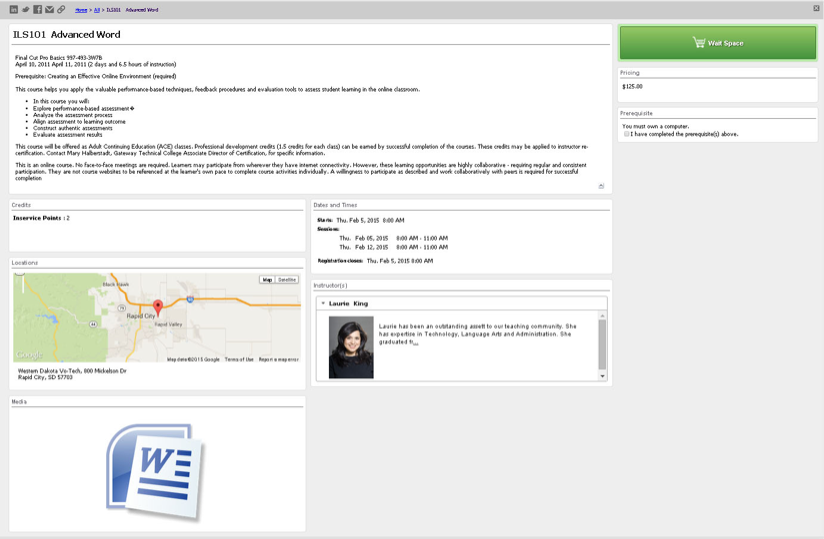
Task: Click expand icon at description bottom-right
Action: [x=601, y=186]
